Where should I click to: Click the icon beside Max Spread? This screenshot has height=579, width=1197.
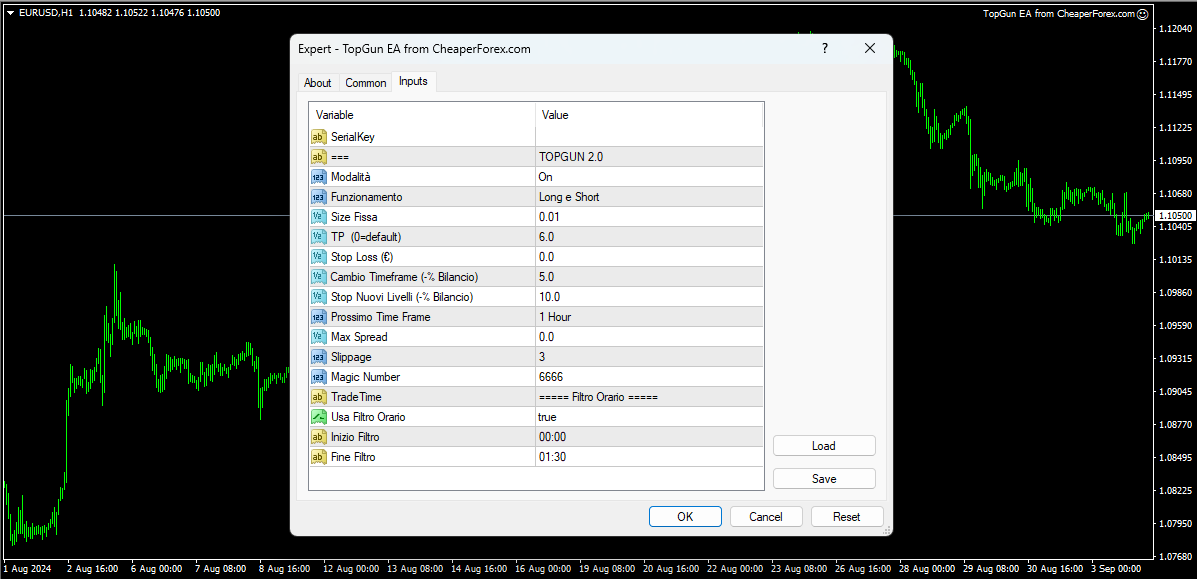(x=319, y=337)
